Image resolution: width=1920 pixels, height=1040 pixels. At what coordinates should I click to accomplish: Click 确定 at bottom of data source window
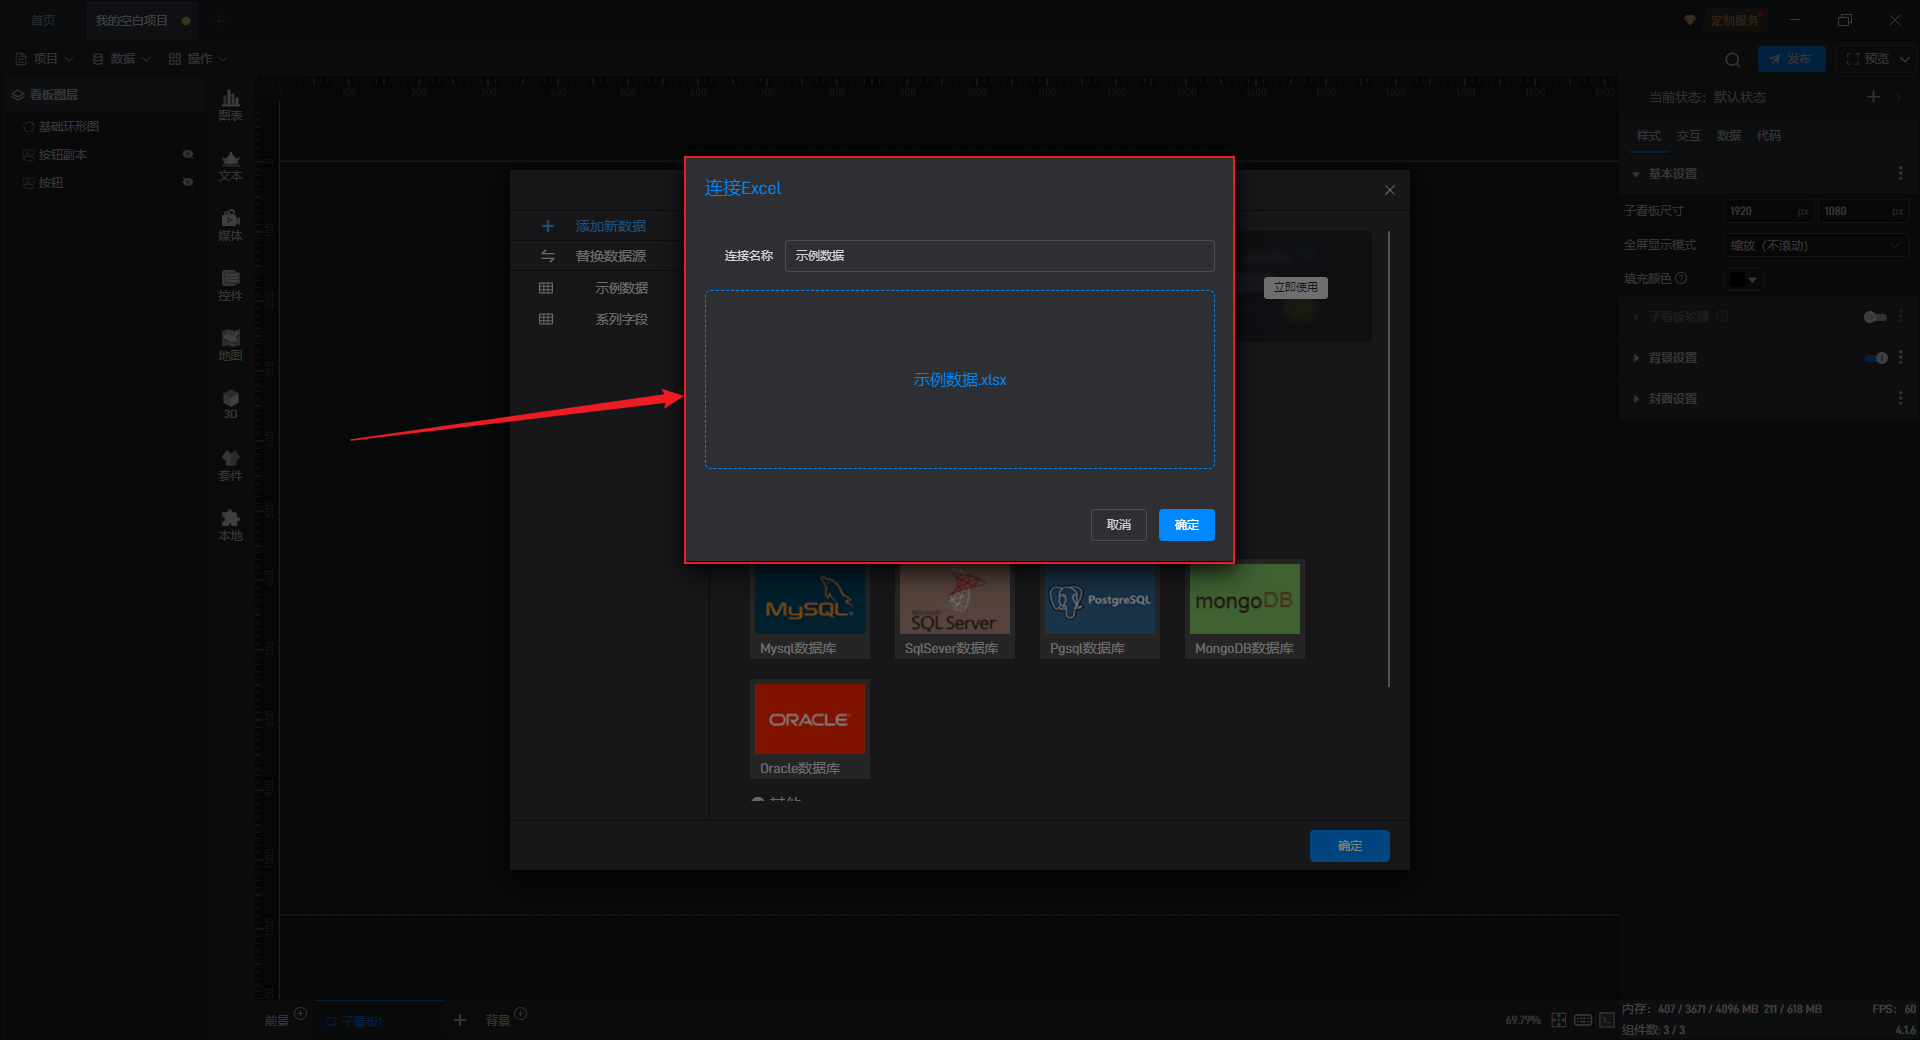1349,846
